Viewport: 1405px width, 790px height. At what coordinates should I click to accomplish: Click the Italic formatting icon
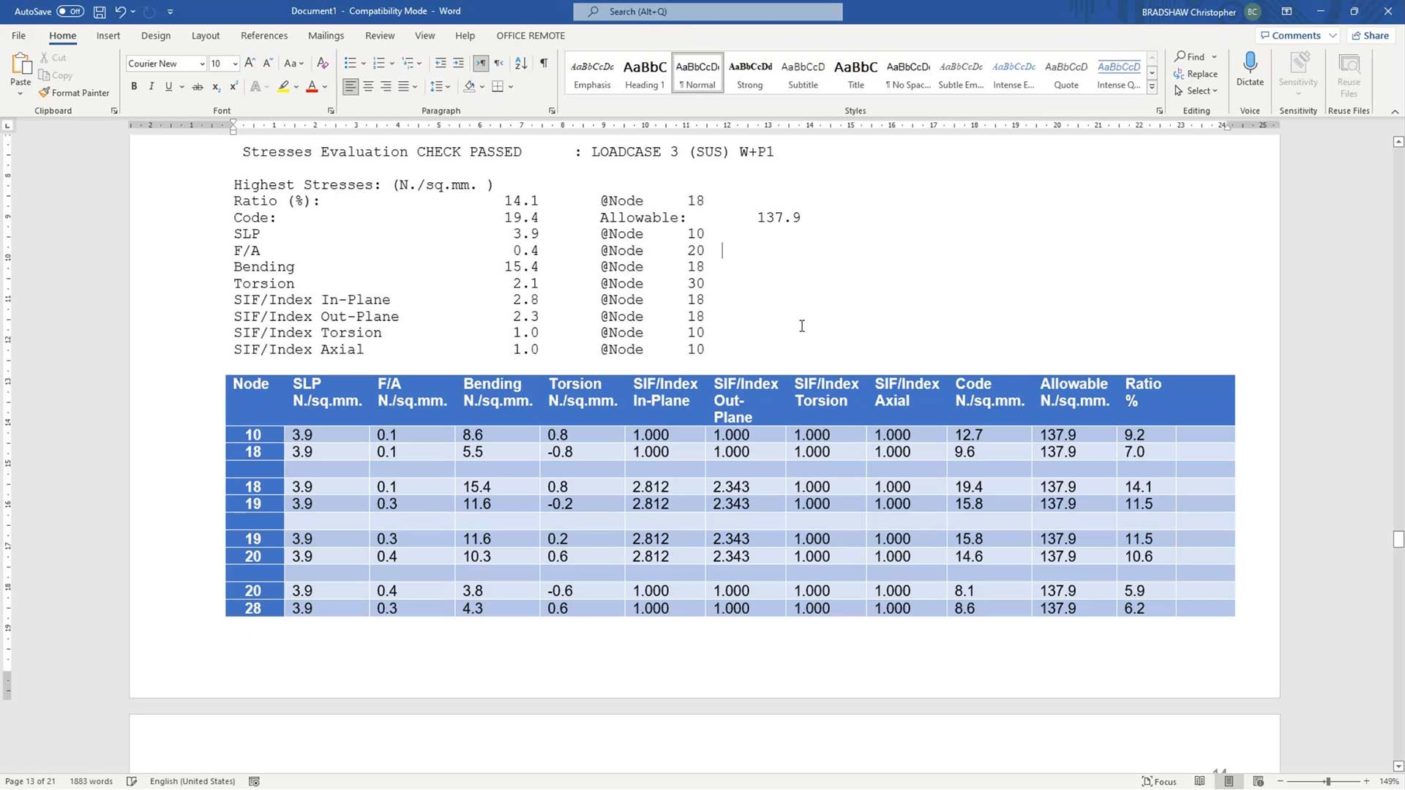[151, 87]
